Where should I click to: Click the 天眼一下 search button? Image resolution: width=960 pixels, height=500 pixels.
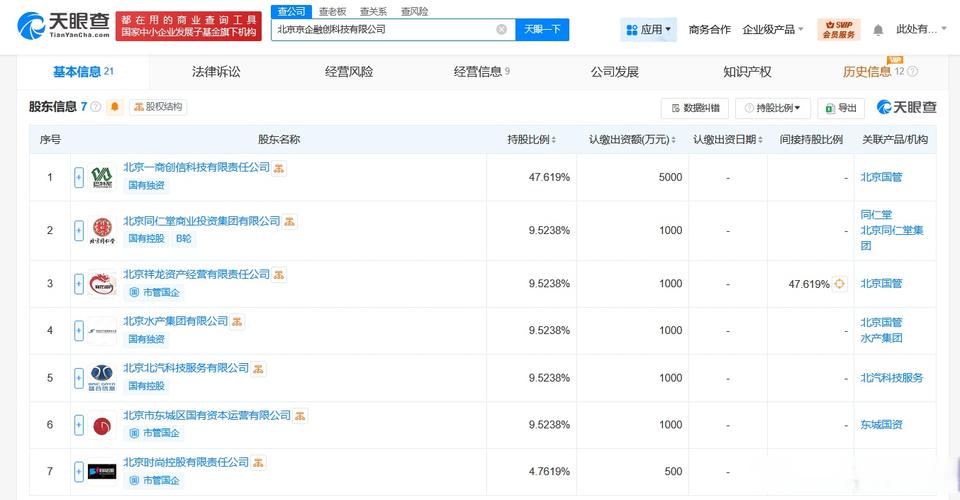tap(542, 29)
